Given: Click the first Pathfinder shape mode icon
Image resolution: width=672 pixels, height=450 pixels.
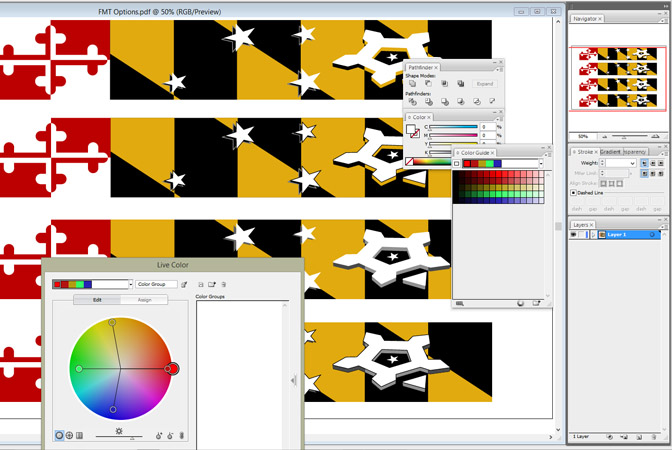Looking at the screenshot, I should (412, 84).
